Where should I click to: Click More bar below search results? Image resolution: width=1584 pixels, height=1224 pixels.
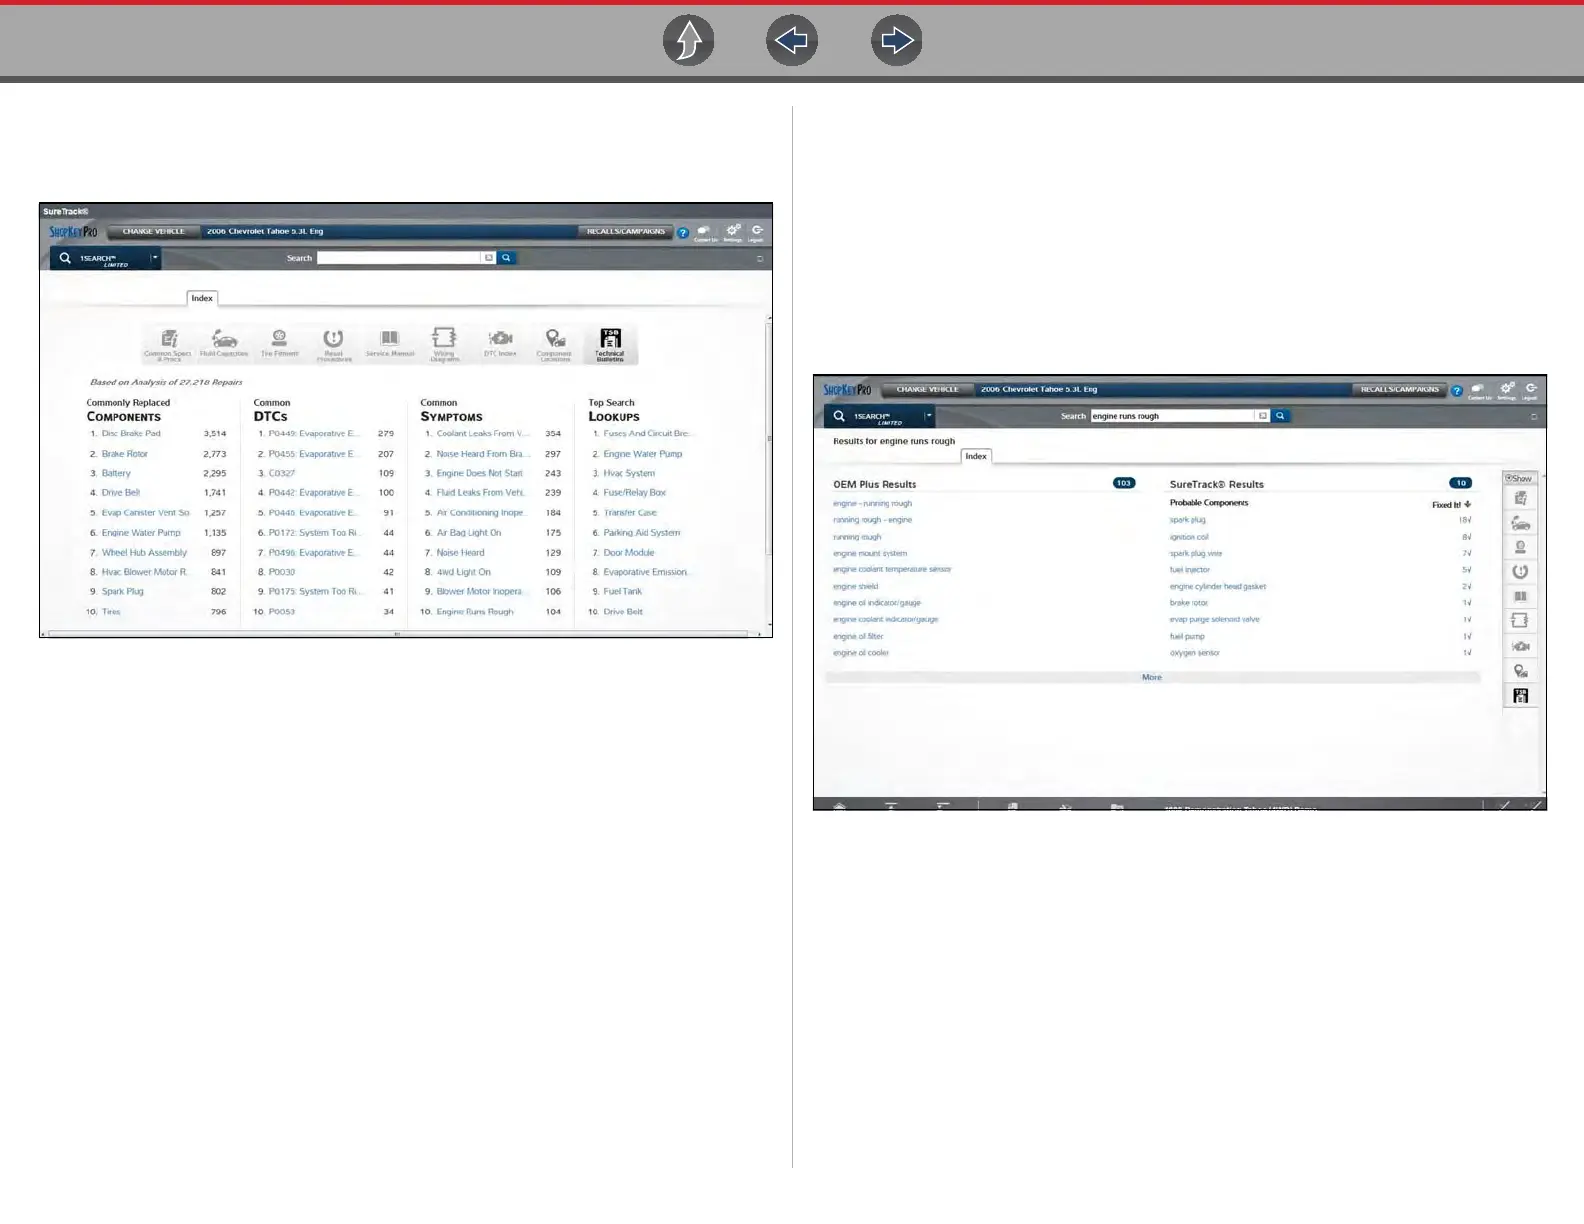[x=1152, y=677]
